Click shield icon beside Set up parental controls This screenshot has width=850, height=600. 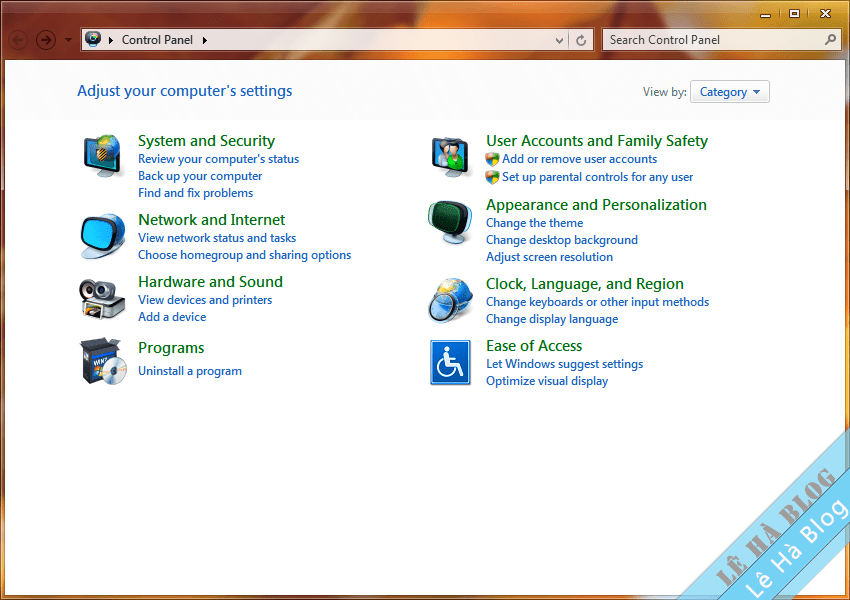click(492, 177)
